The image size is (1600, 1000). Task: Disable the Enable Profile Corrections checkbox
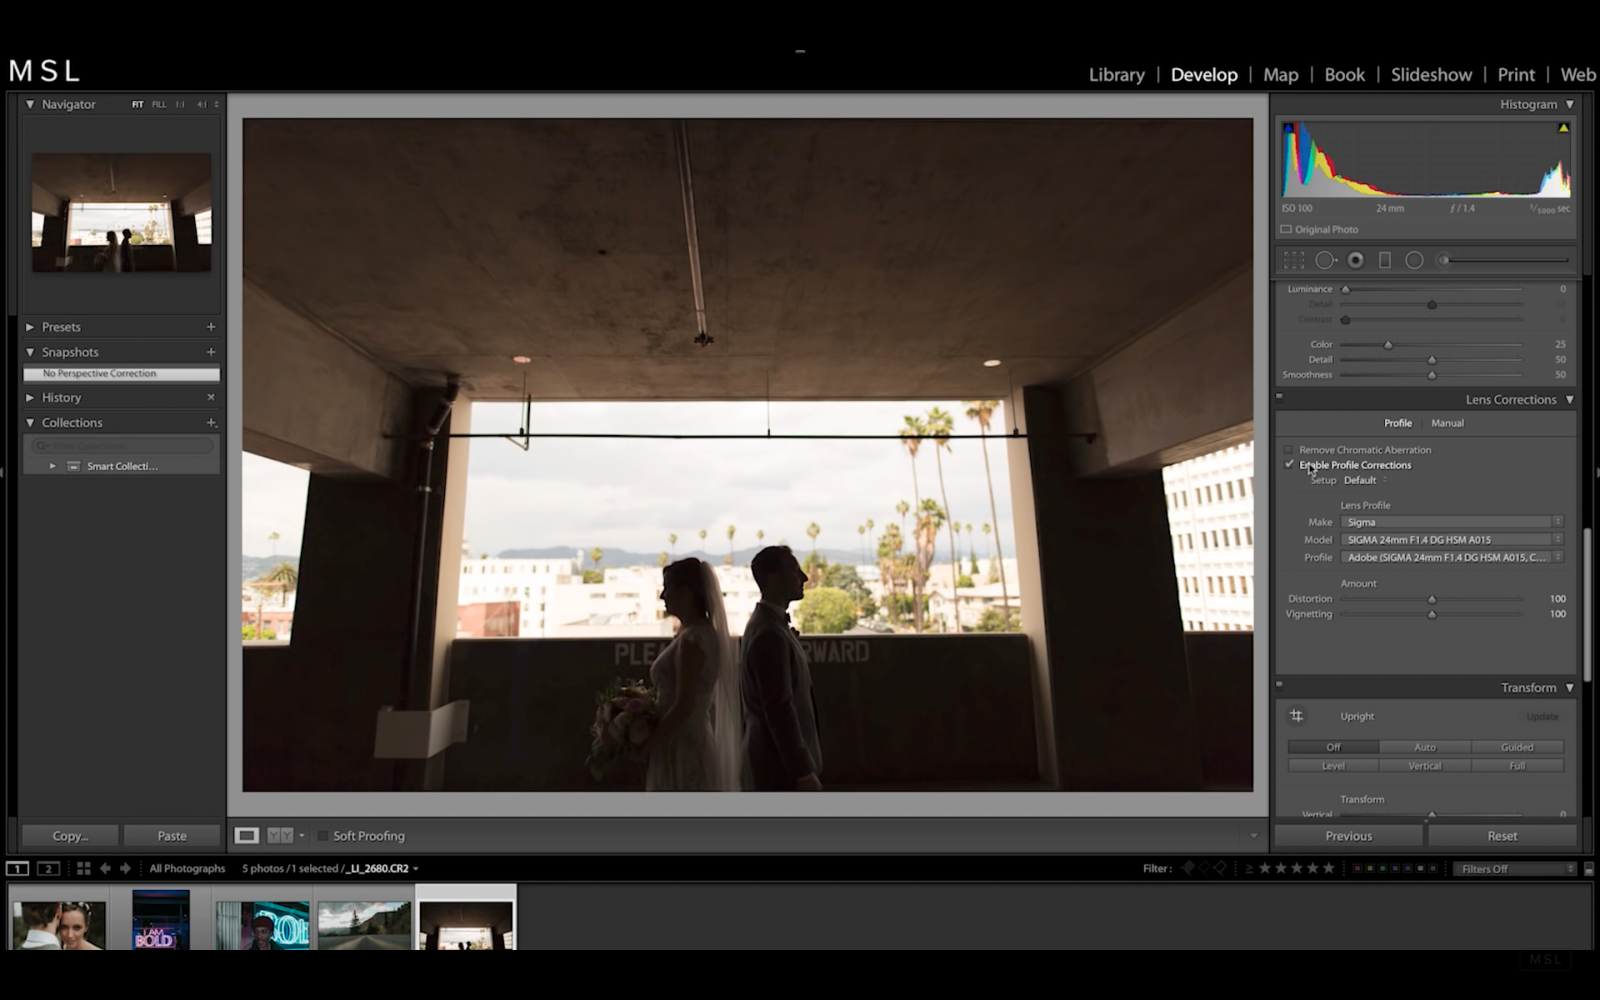(1289, 464)
